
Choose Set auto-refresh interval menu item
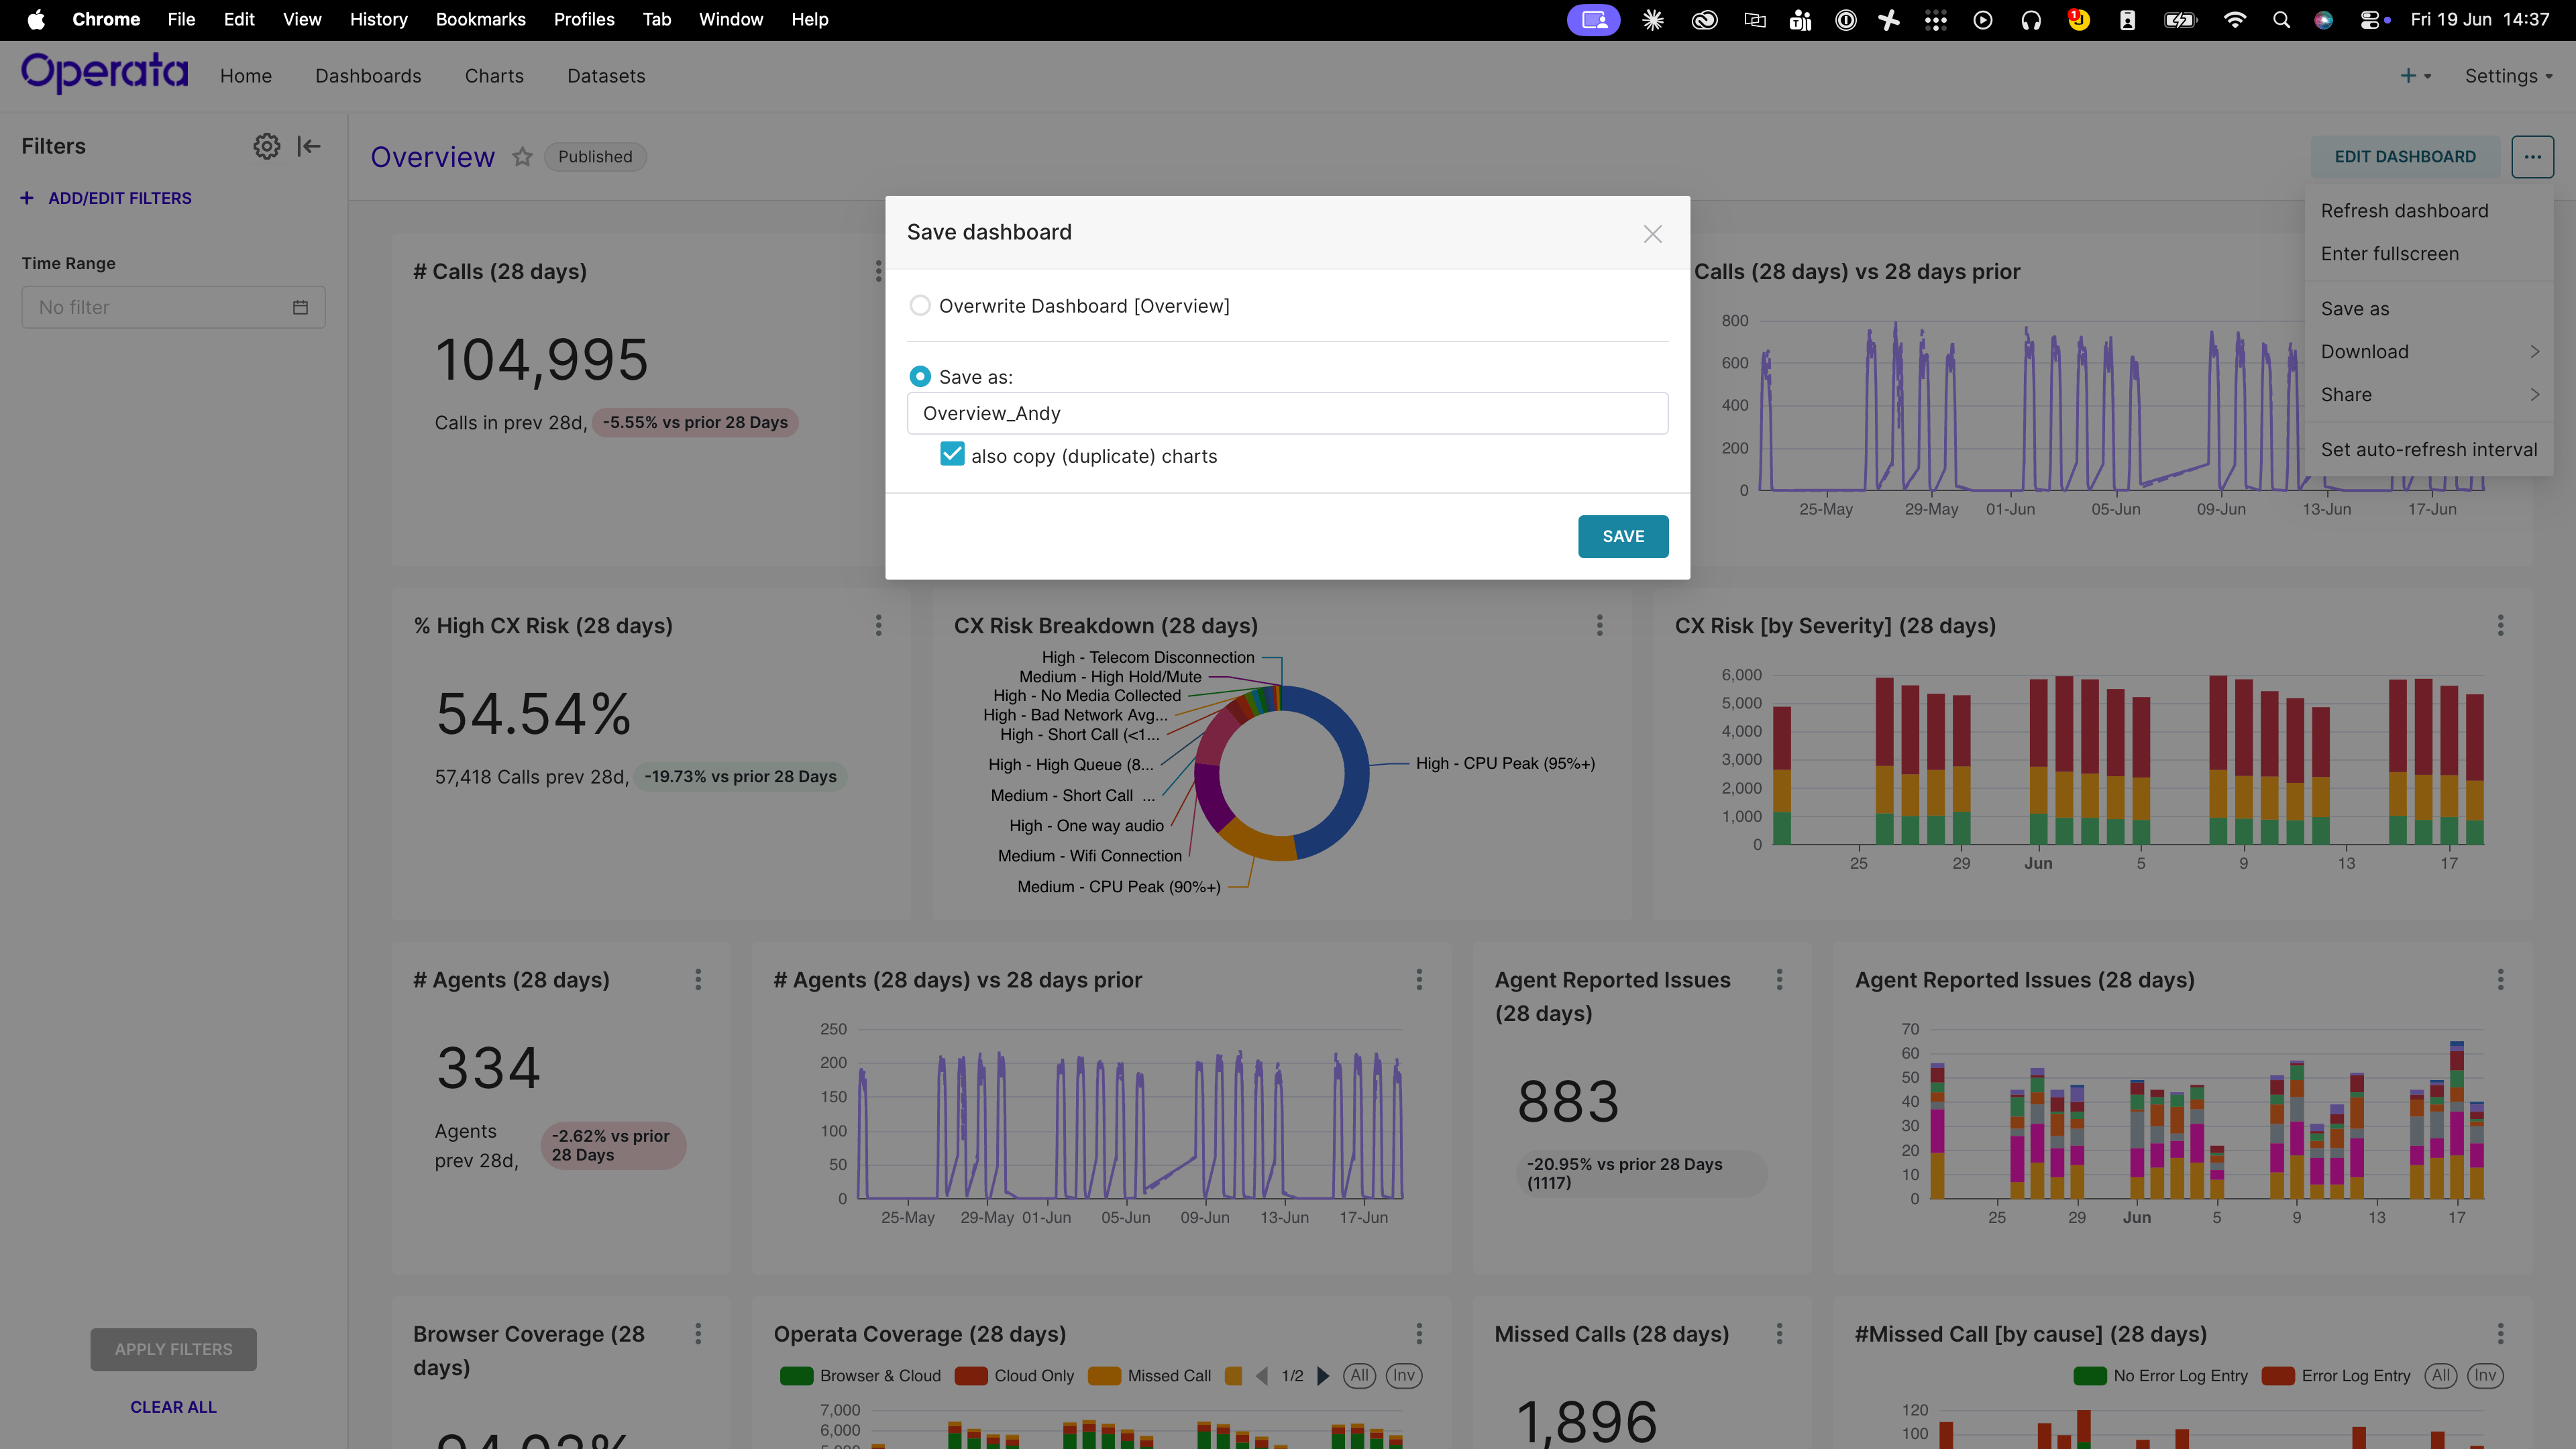2429,450
